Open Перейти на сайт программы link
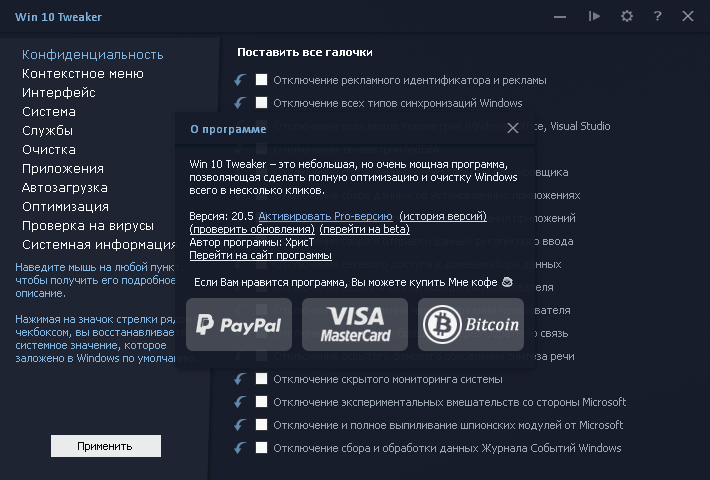The width and height of the screenshot is (710, 480). coord(260,255)
